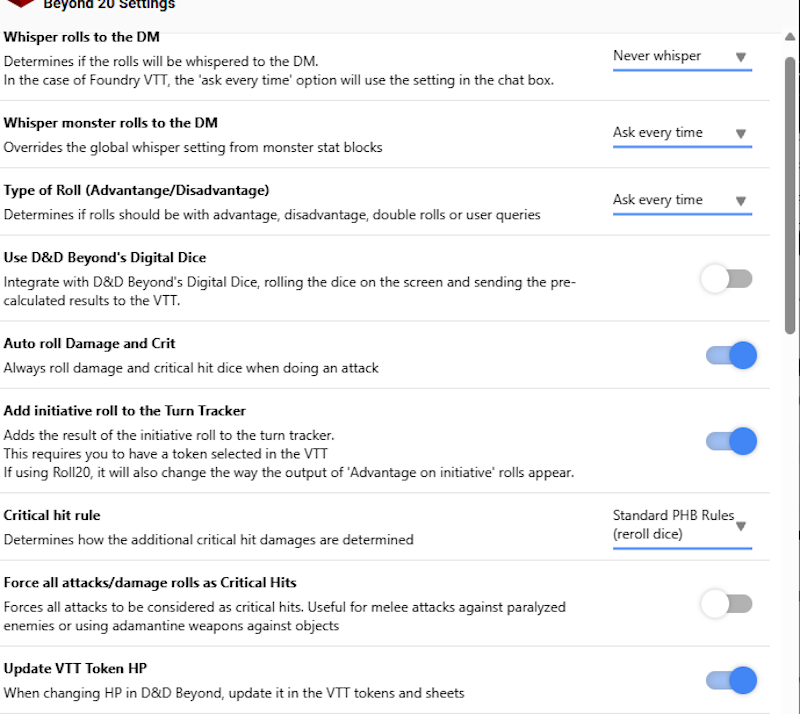The width and height of the screenshot is (800, 714).
Task: Click the "Critical hit rule" label text
Action: point(52,516)
